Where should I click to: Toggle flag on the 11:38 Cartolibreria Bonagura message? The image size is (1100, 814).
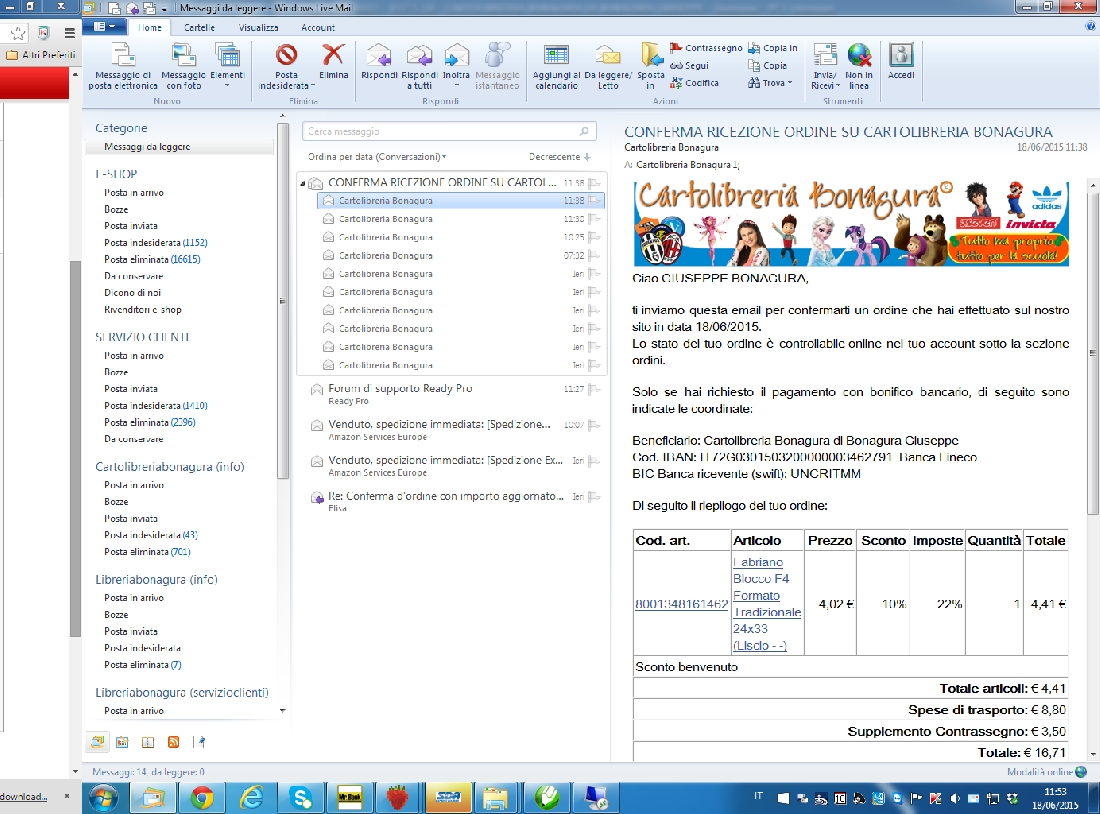[595, 201]
